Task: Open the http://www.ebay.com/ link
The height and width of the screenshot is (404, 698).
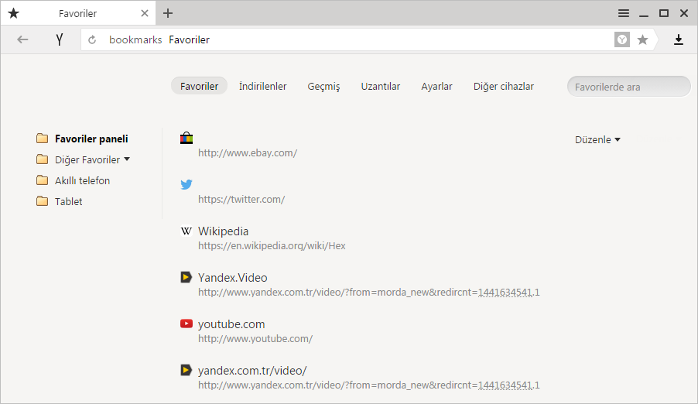Action: [248, 153]
